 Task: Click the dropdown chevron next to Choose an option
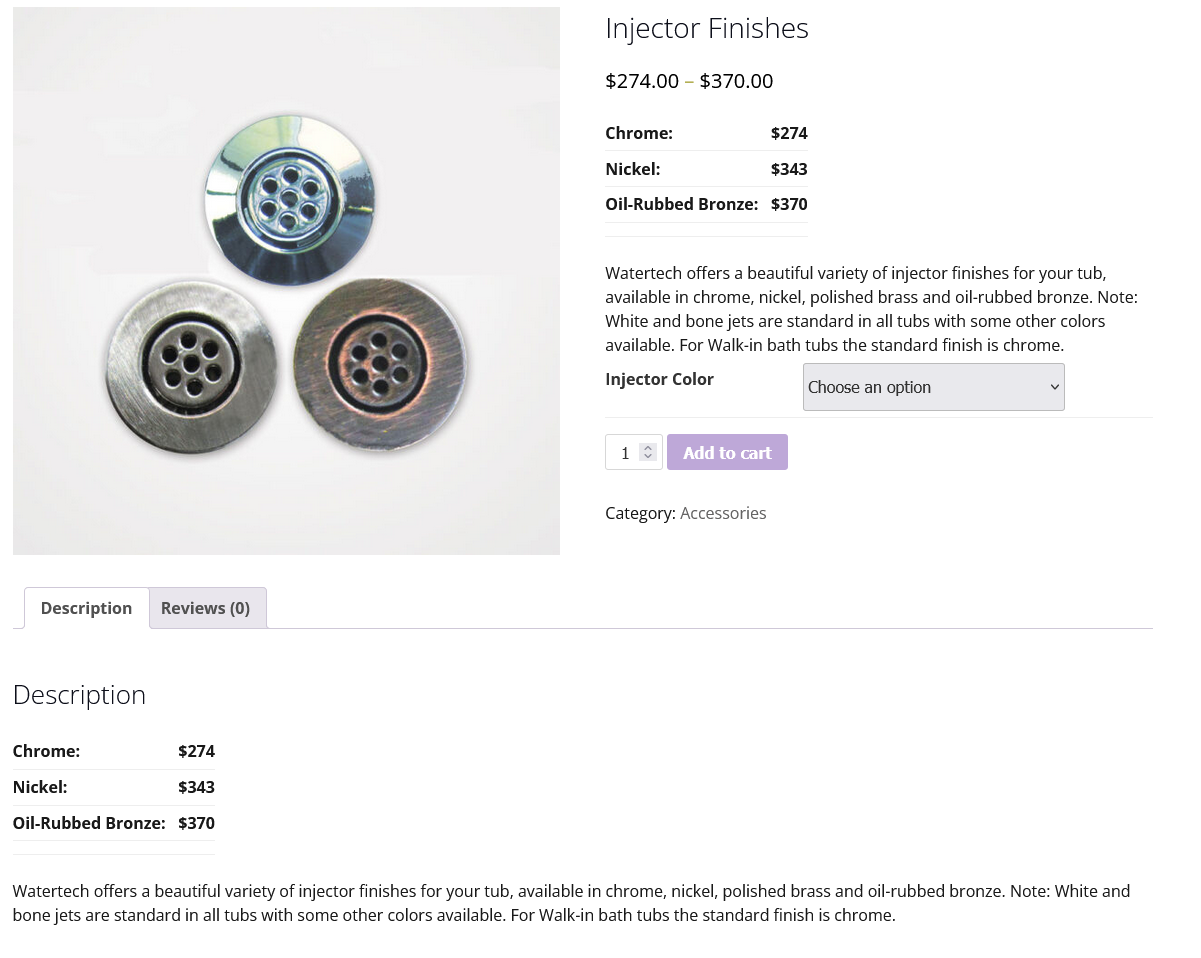tap(1053, 387)
